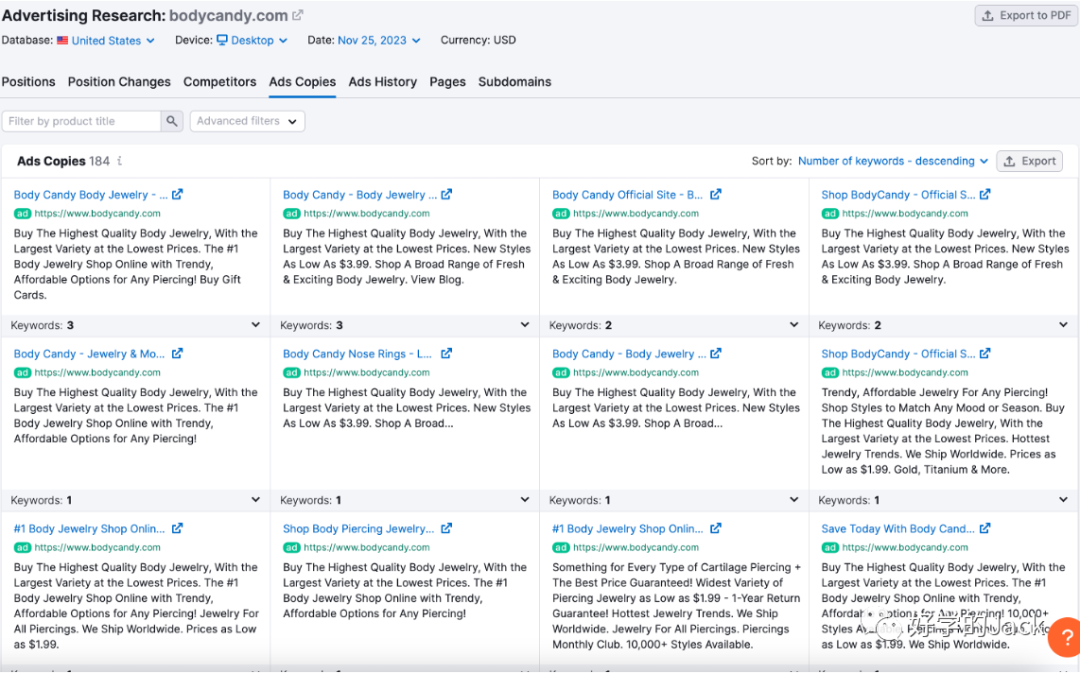The height and width of the screenshot is (673, 1080).
Task: Open bodycandy.com domain external link icon
Action: [298, 14]
